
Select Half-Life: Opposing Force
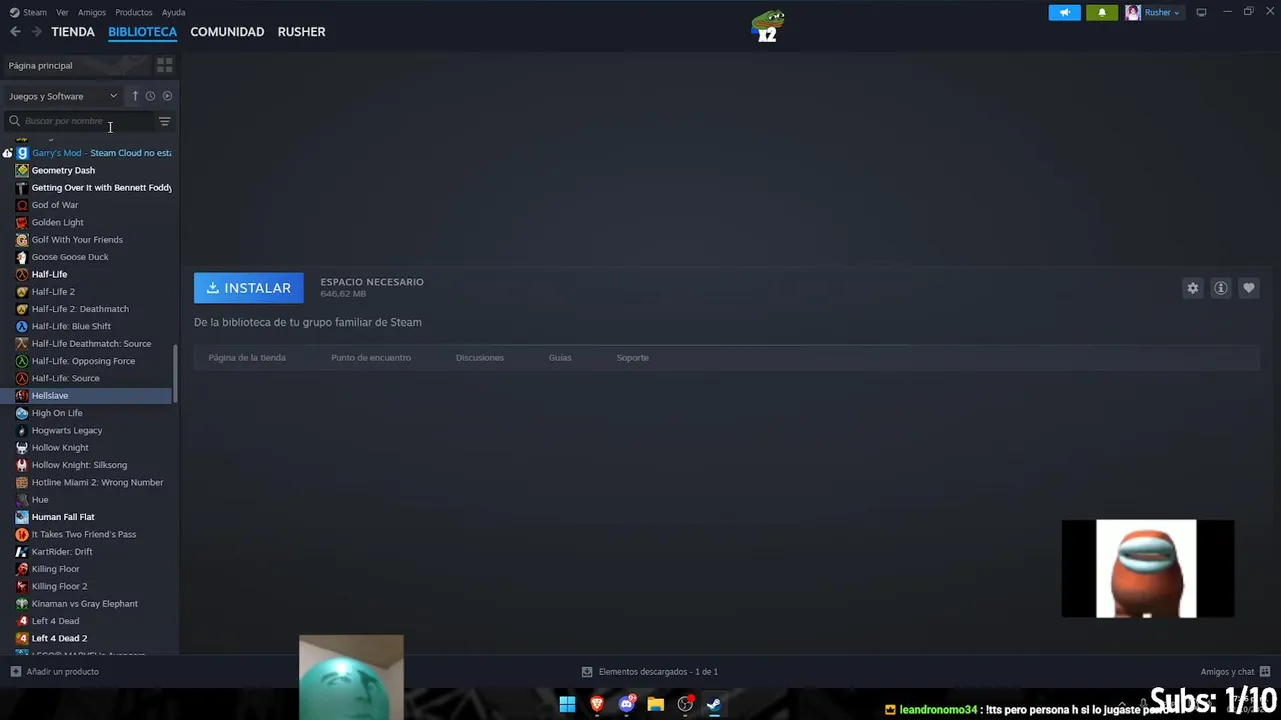[x=88, y=361]
